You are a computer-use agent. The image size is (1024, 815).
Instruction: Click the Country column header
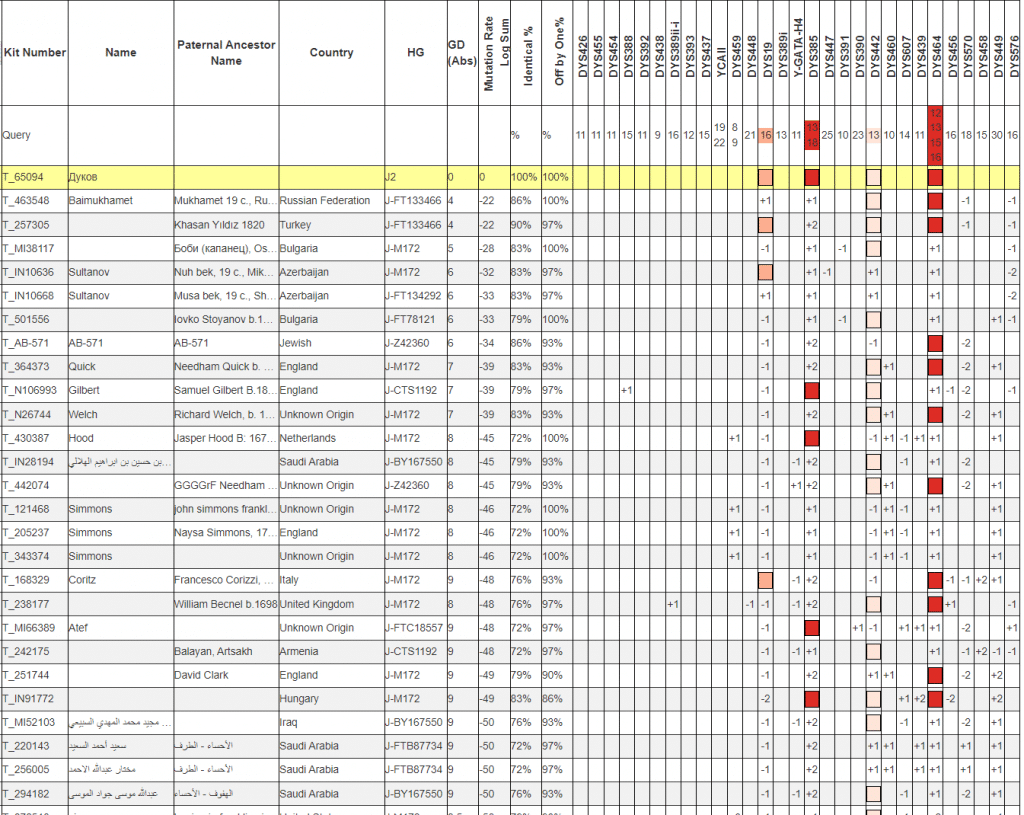(331, 53)
